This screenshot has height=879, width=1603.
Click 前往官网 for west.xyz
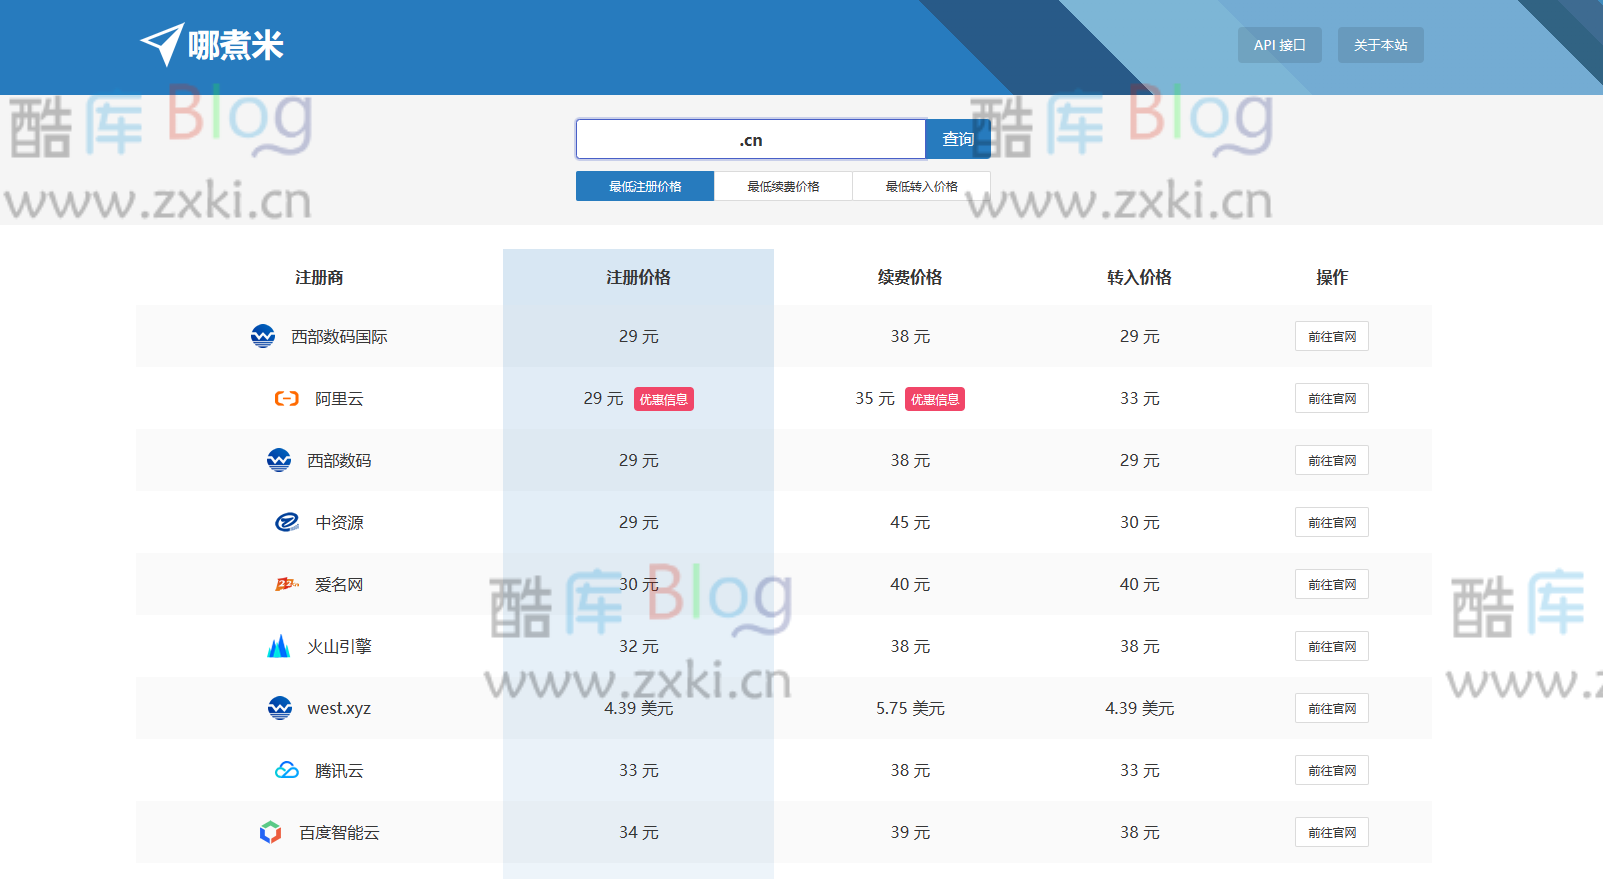pos(1332,708)
